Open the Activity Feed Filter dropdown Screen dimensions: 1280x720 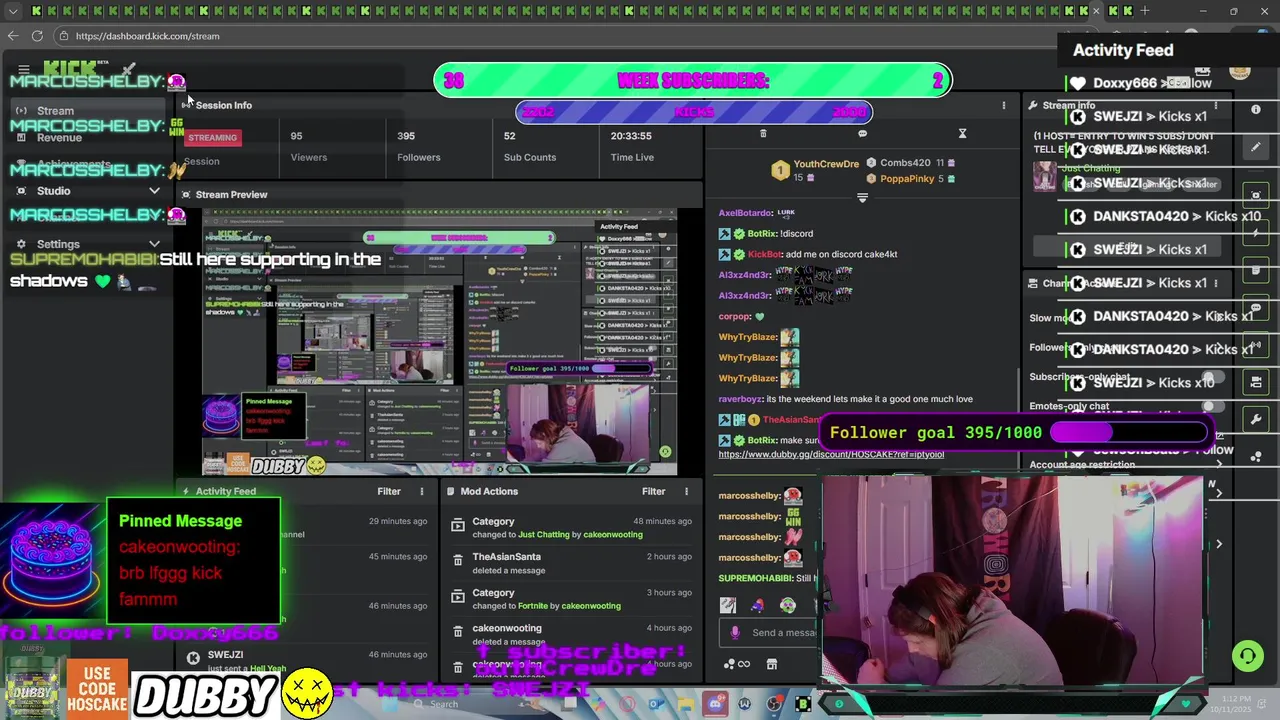tap(389, 491)
